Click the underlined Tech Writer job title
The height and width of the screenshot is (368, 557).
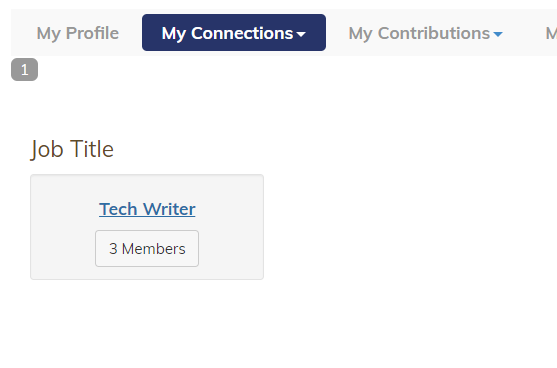[147, 209]
